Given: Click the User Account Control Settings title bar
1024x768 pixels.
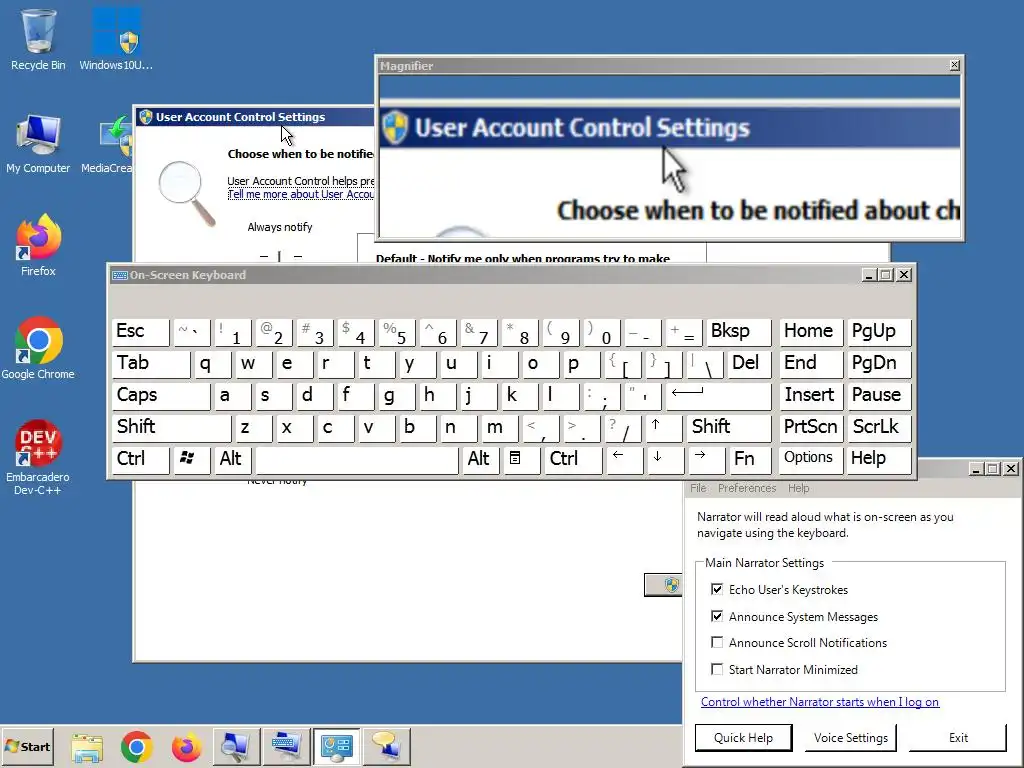Looking at the screenshot, I should (x=255, y=117).
